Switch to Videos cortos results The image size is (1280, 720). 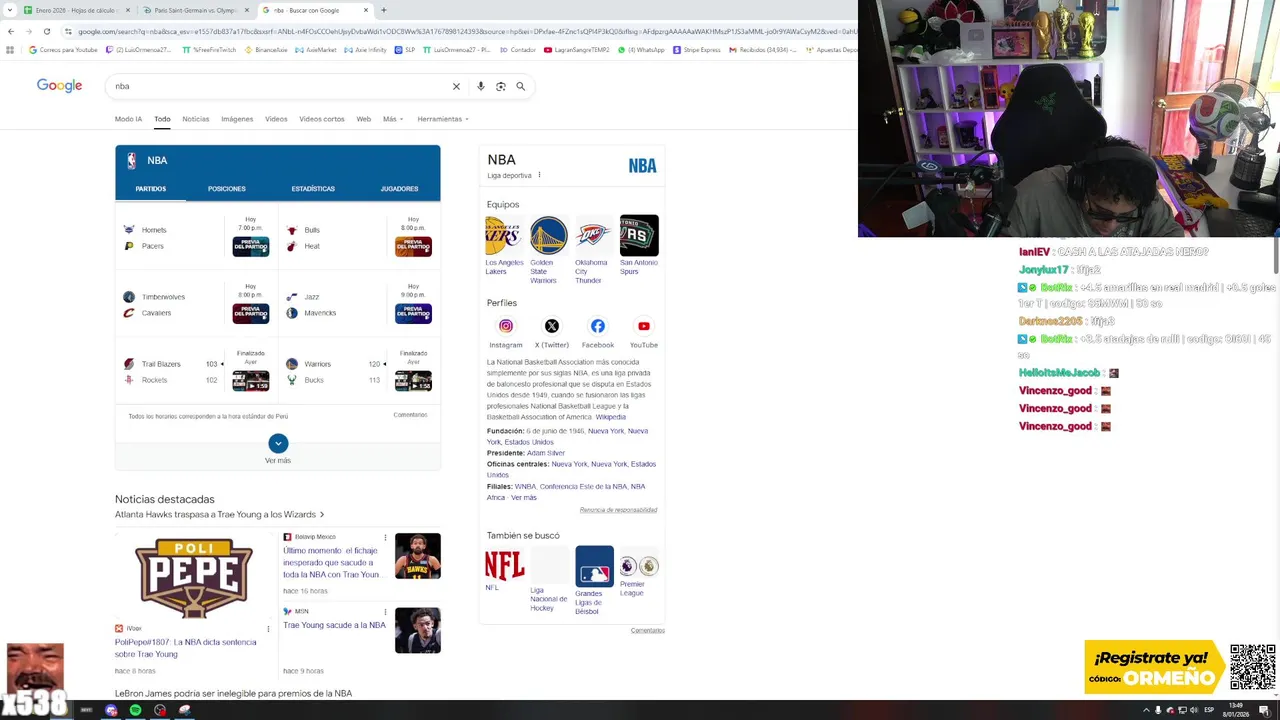click(322, 119)
